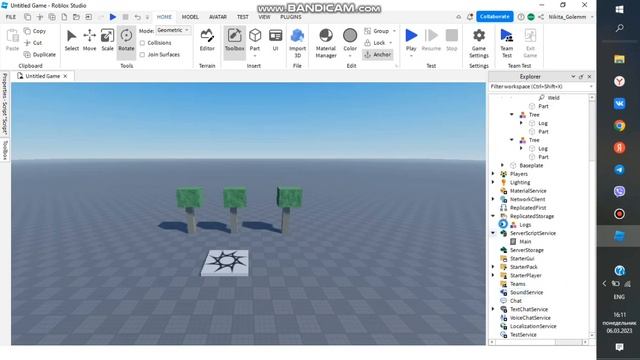Screen dimensions: 640x360
Task: Expand the Players service
Action: tap(493, 174)
